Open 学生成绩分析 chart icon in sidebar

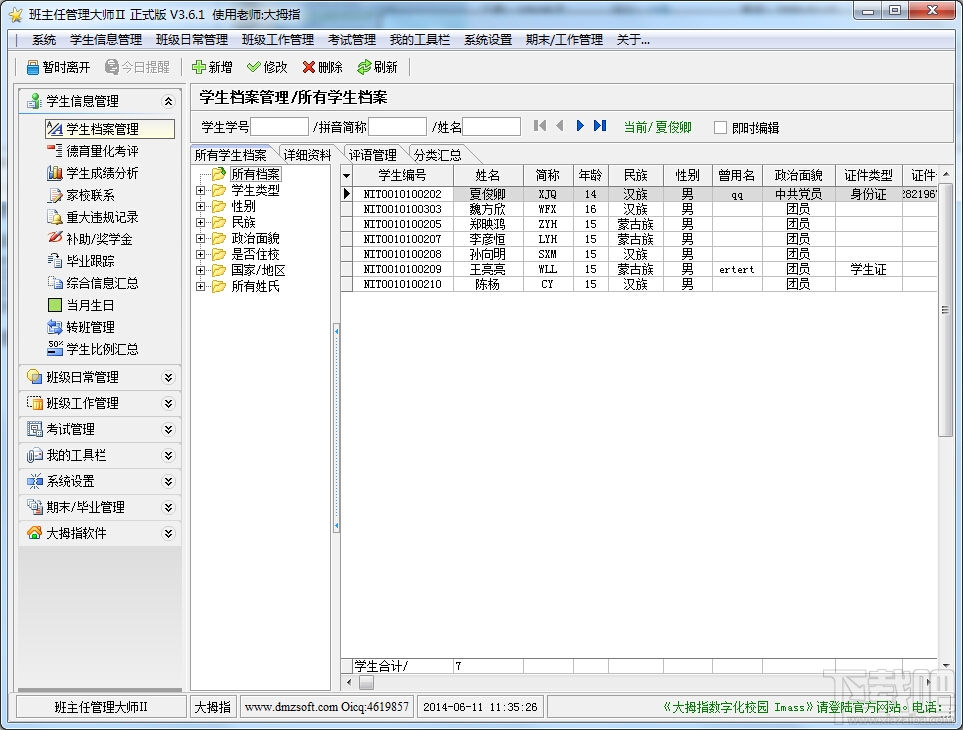[55, 173]
